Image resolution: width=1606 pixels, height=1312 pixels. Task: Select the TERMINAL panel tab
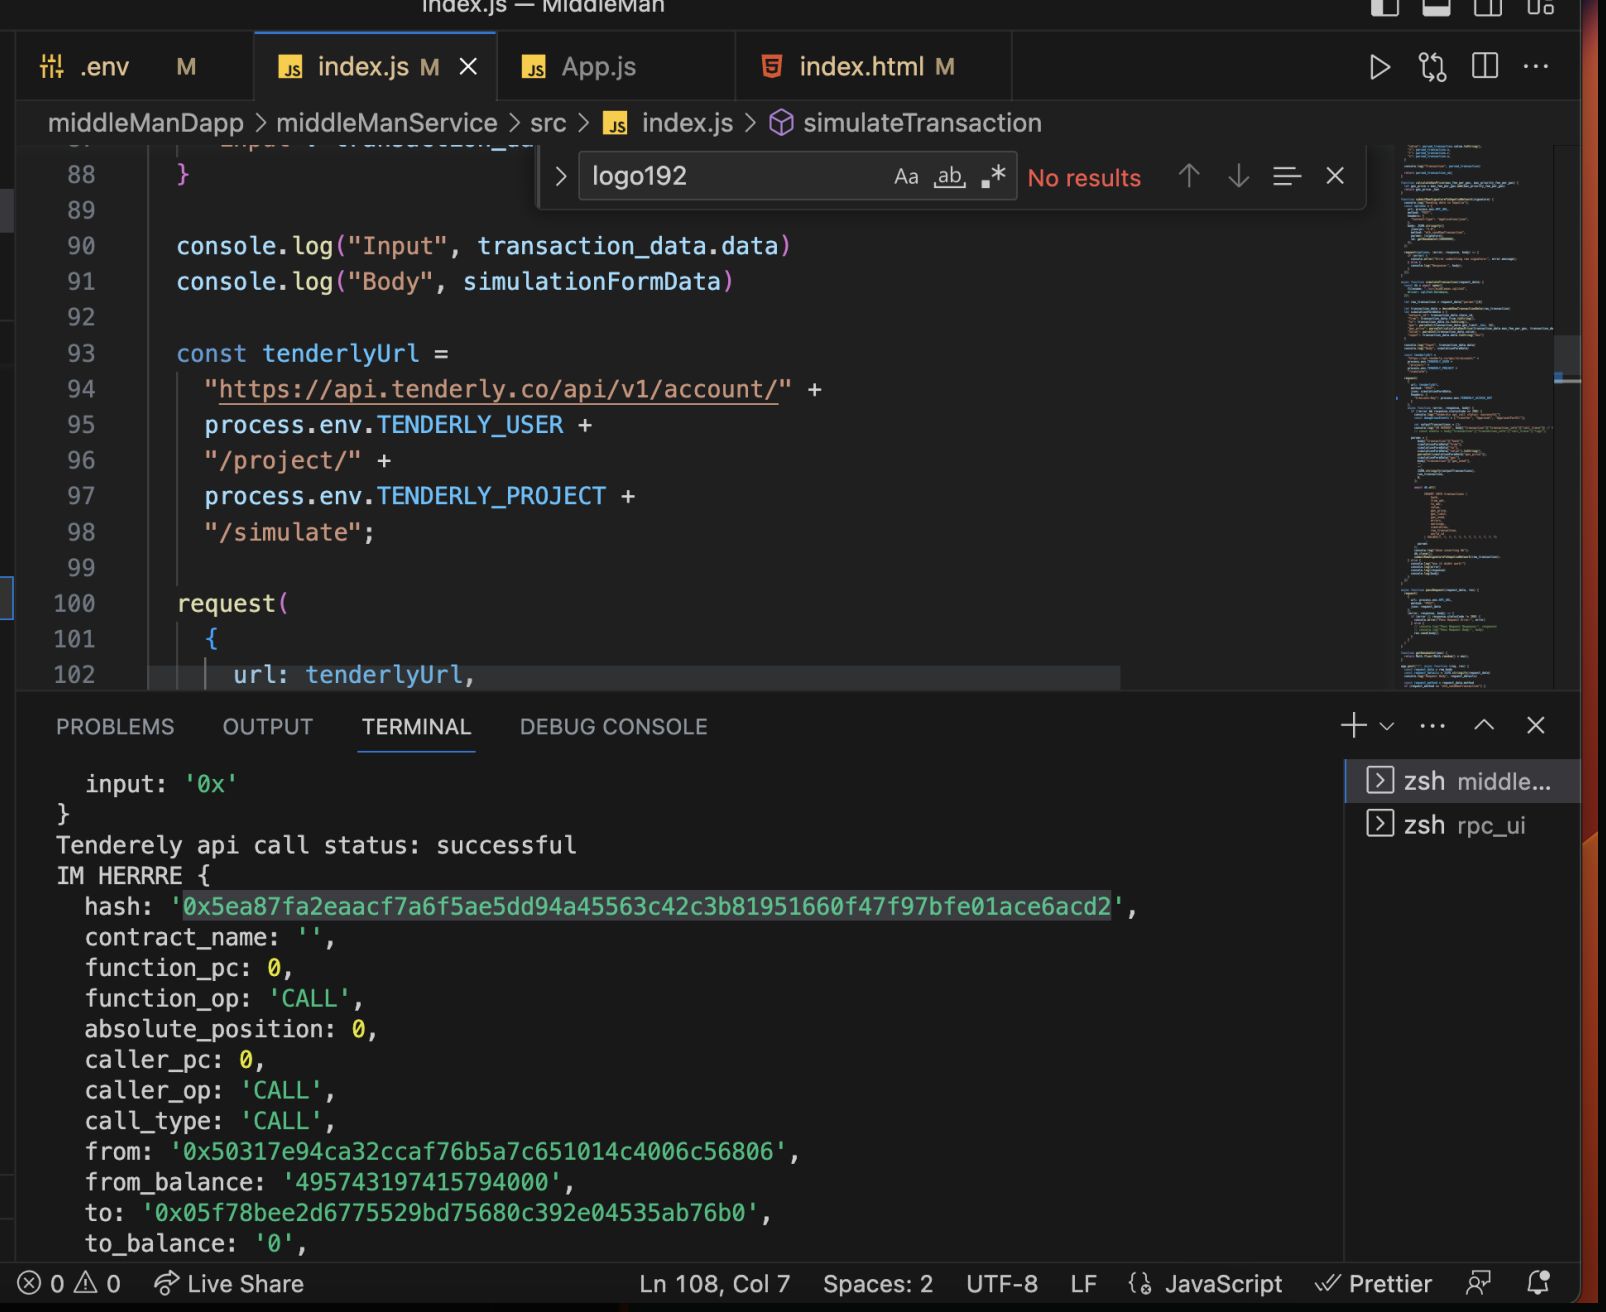(x=416, y=727)
